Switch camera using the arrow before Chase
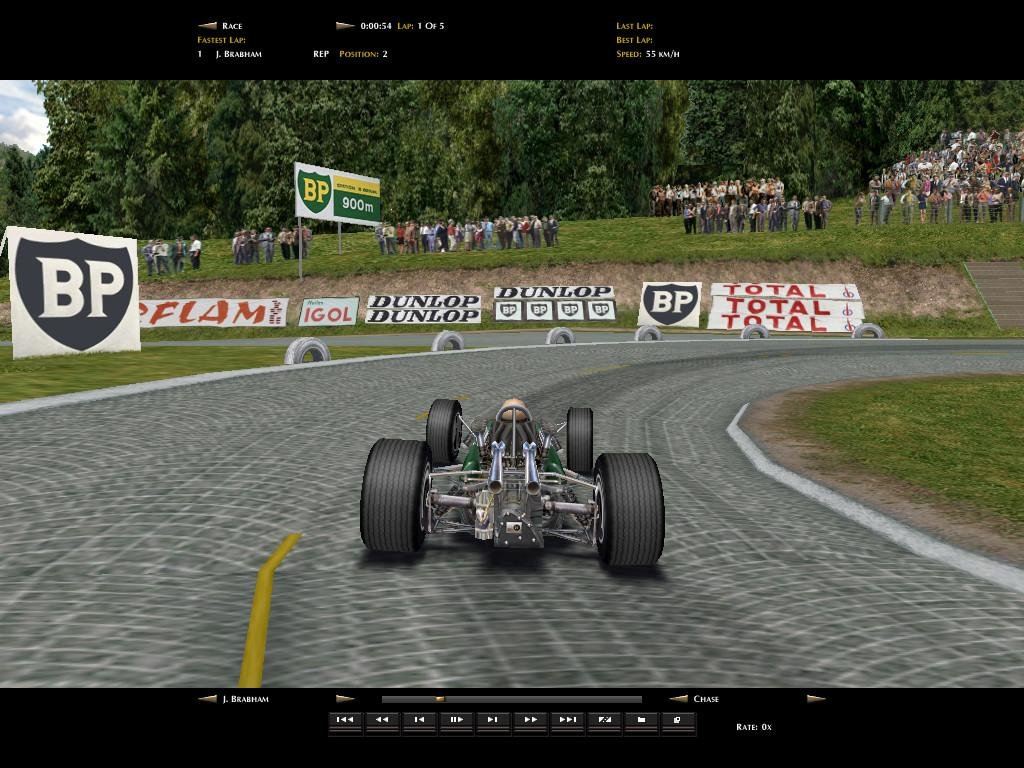Image resolution: width=1024 pixels, height=768 pixels. point(674,699)
